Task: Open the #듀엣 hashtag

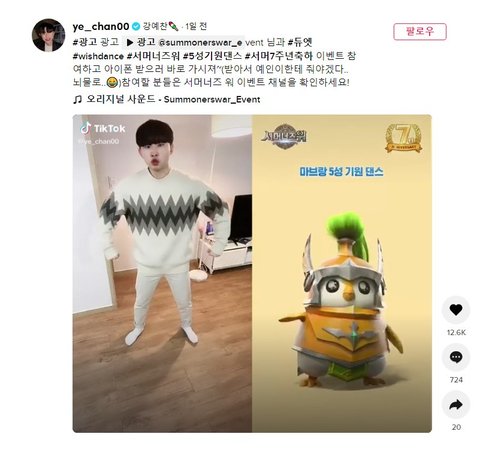Action: click(x=300, y=42)
